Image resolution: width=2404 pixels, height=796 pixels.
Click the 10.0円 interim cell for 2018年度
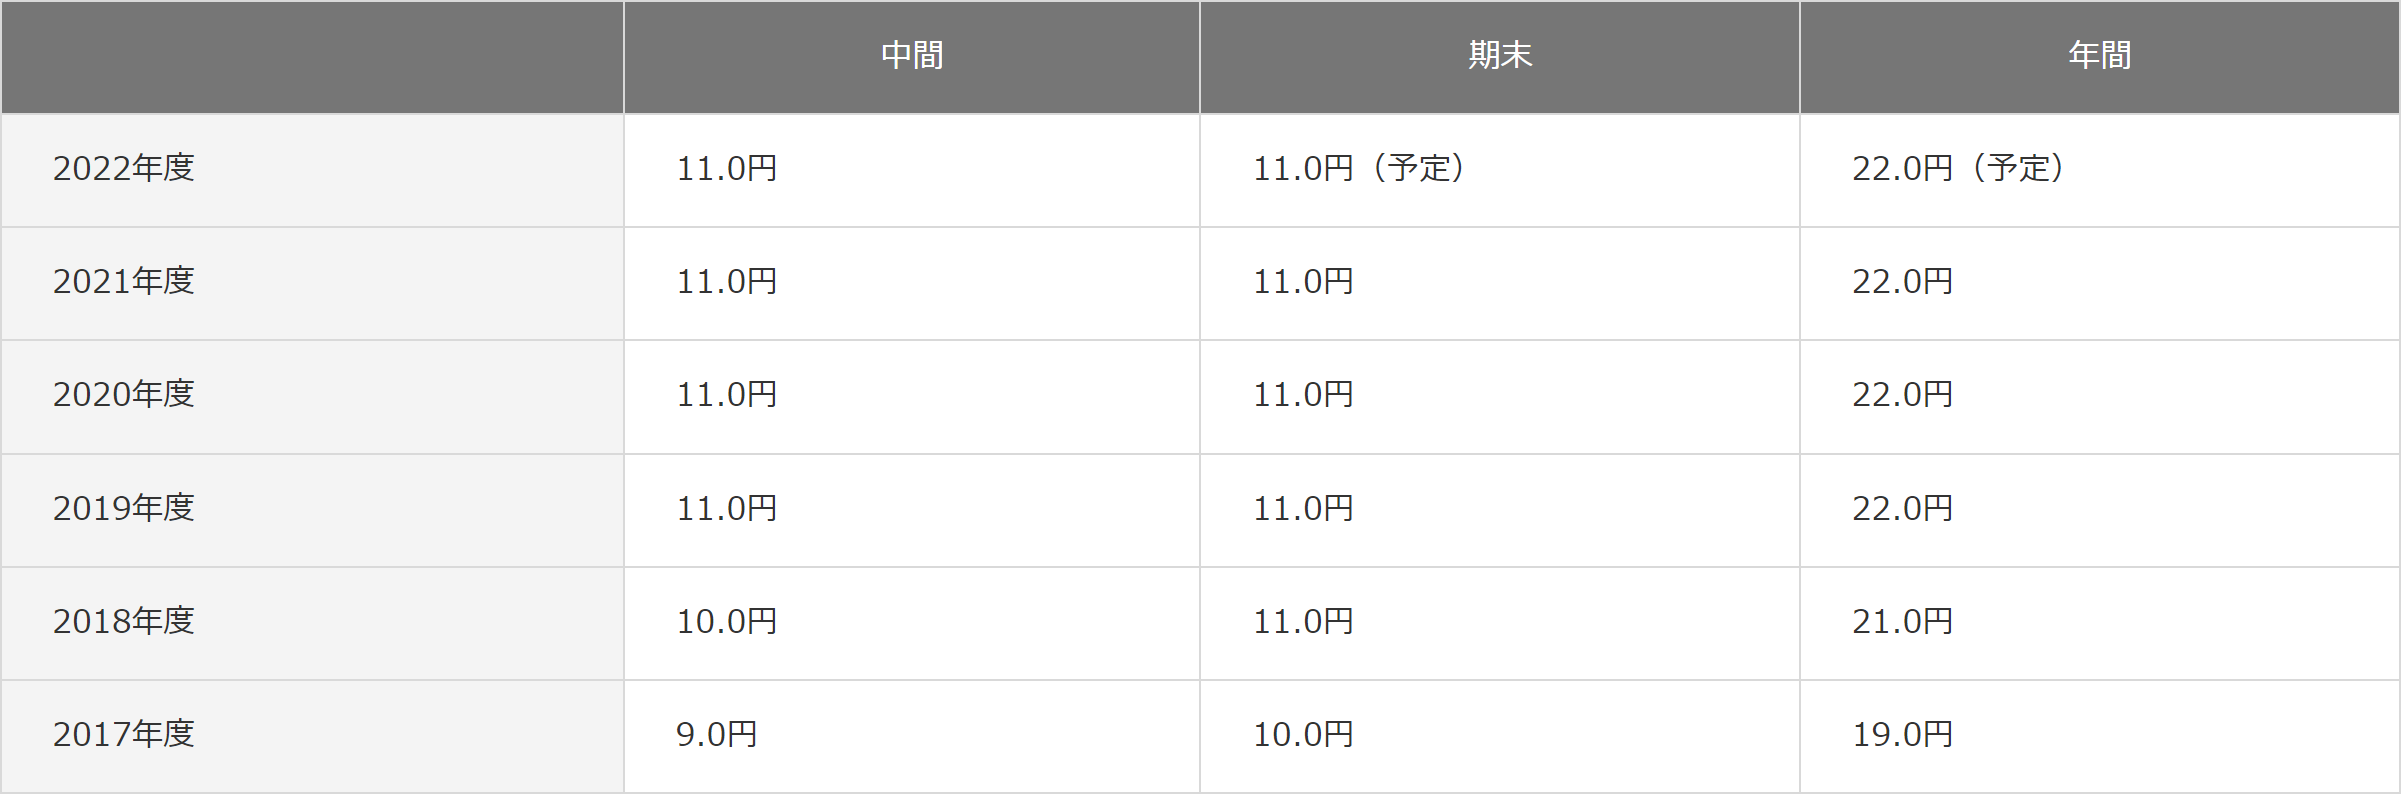[x=912, y=623]
